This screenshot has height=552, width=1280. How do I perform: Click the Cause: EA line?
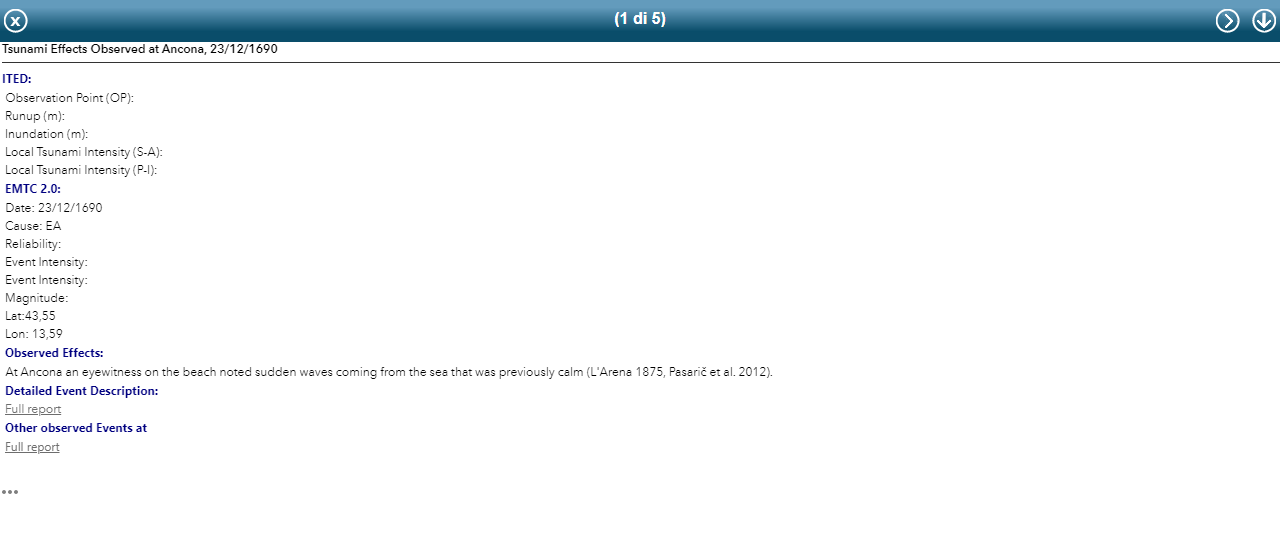click(x=33, y=226)
